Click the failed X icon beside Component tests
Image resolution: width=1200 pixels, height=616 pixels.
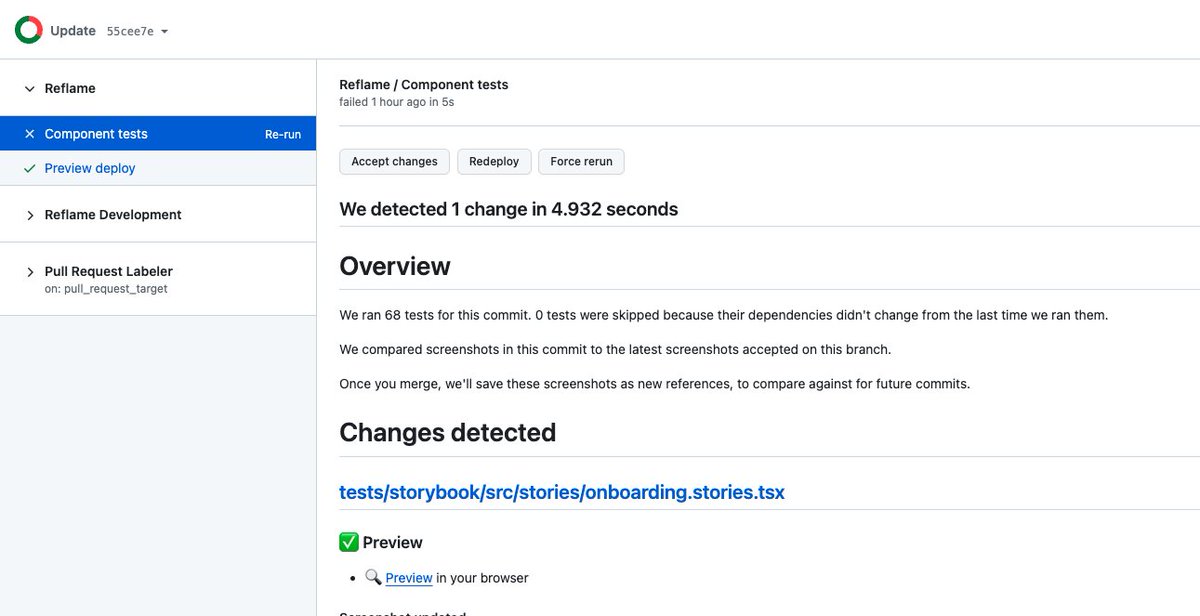(x=29, y=134)
